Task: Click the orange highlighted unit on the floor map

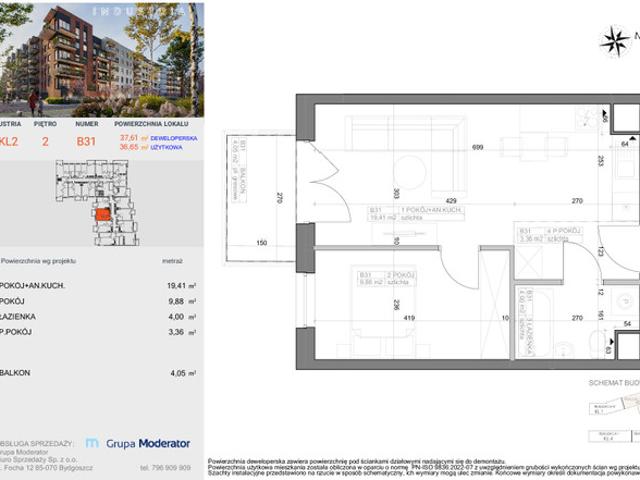Action: 103,214
